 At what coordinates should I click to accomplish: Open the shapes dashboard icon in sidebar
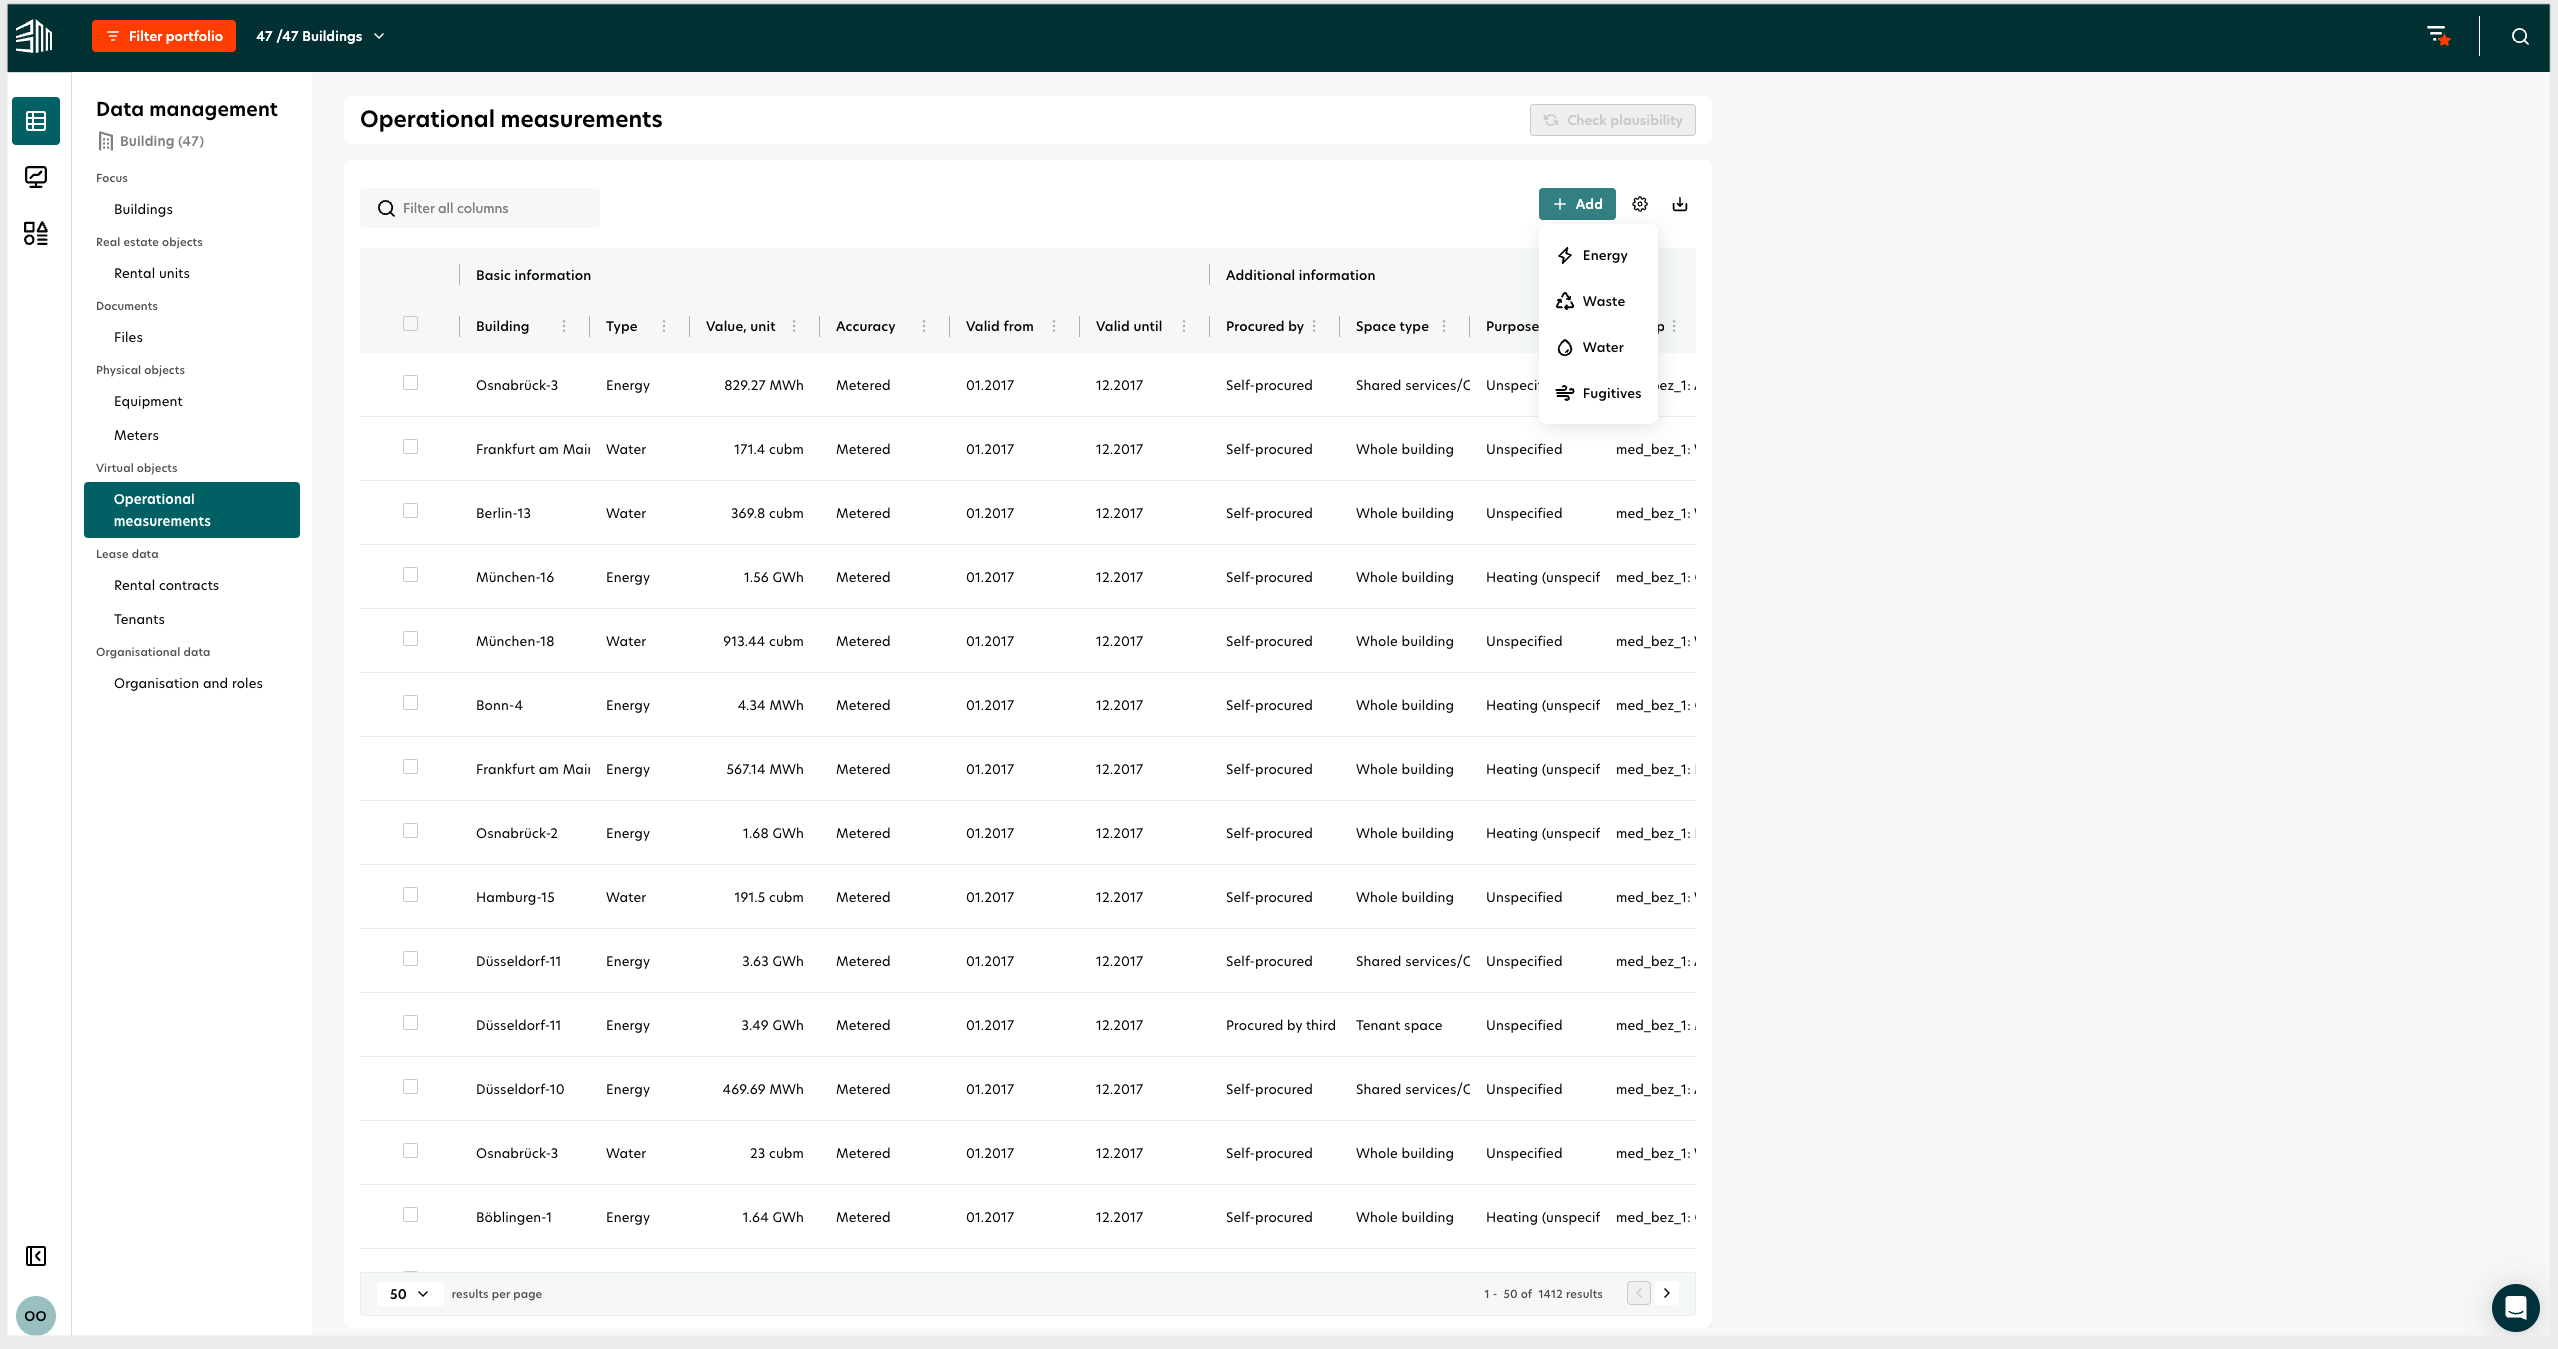tap(36, 233)
